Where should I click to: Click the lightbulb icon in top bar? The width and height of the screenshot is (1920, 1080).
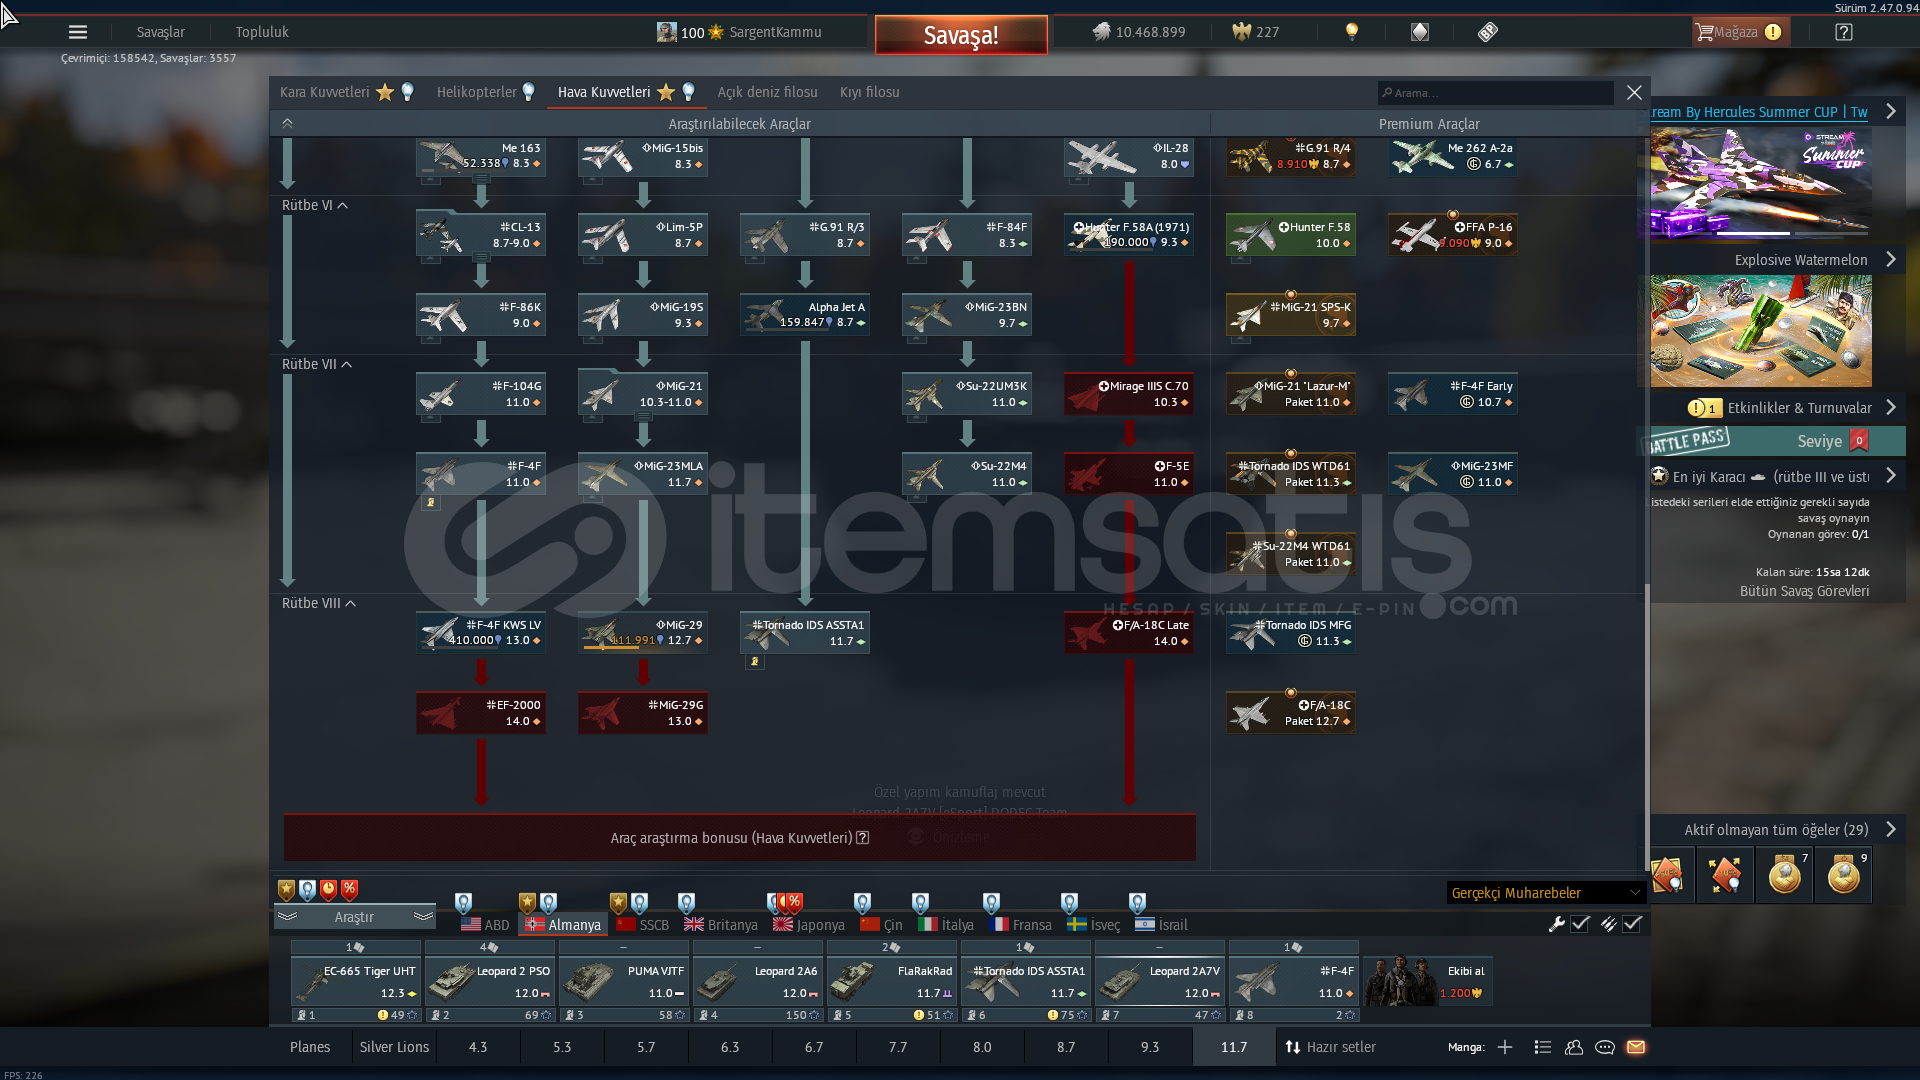point(1352,32)
